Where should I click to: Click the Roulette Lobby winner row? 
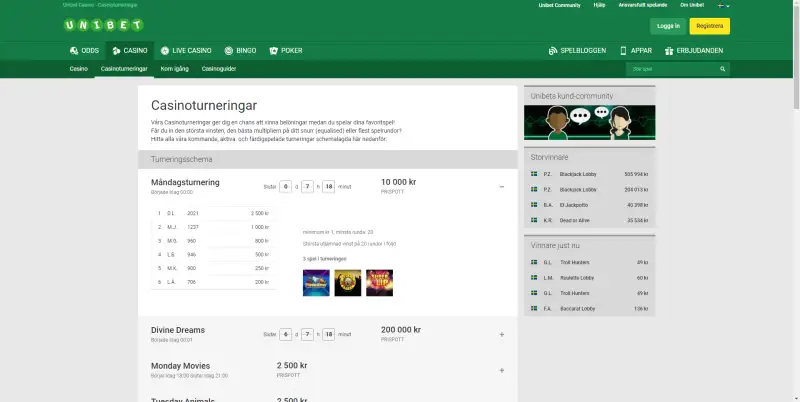[589, 278]
